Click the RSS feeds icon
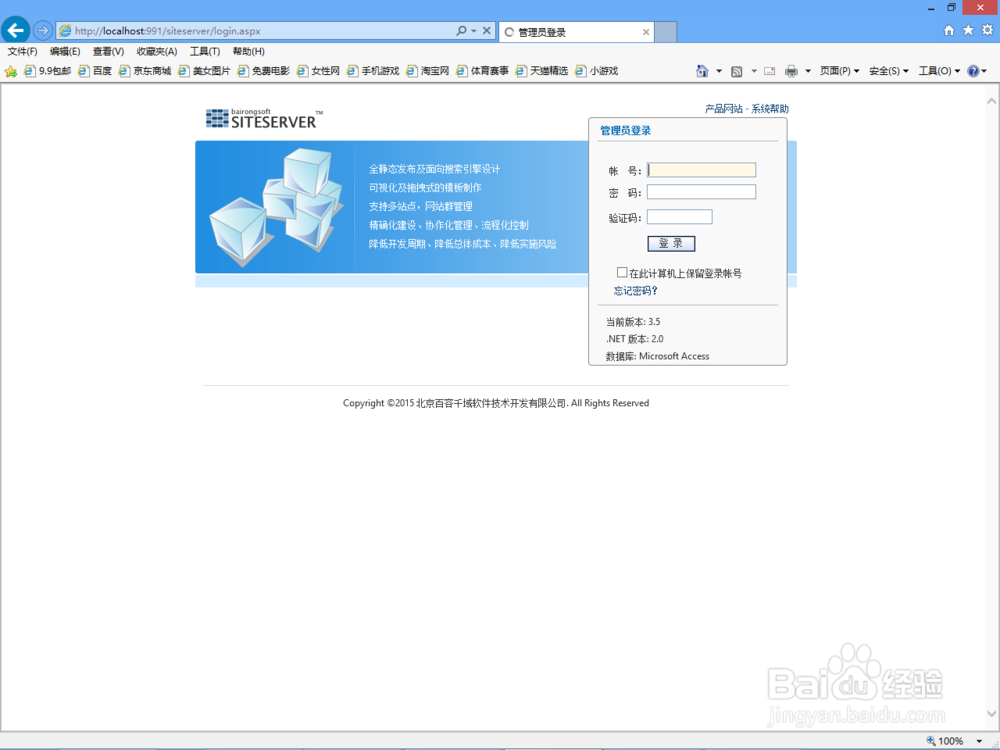Screen dimensions: 1000x750 tap(736, 70)
